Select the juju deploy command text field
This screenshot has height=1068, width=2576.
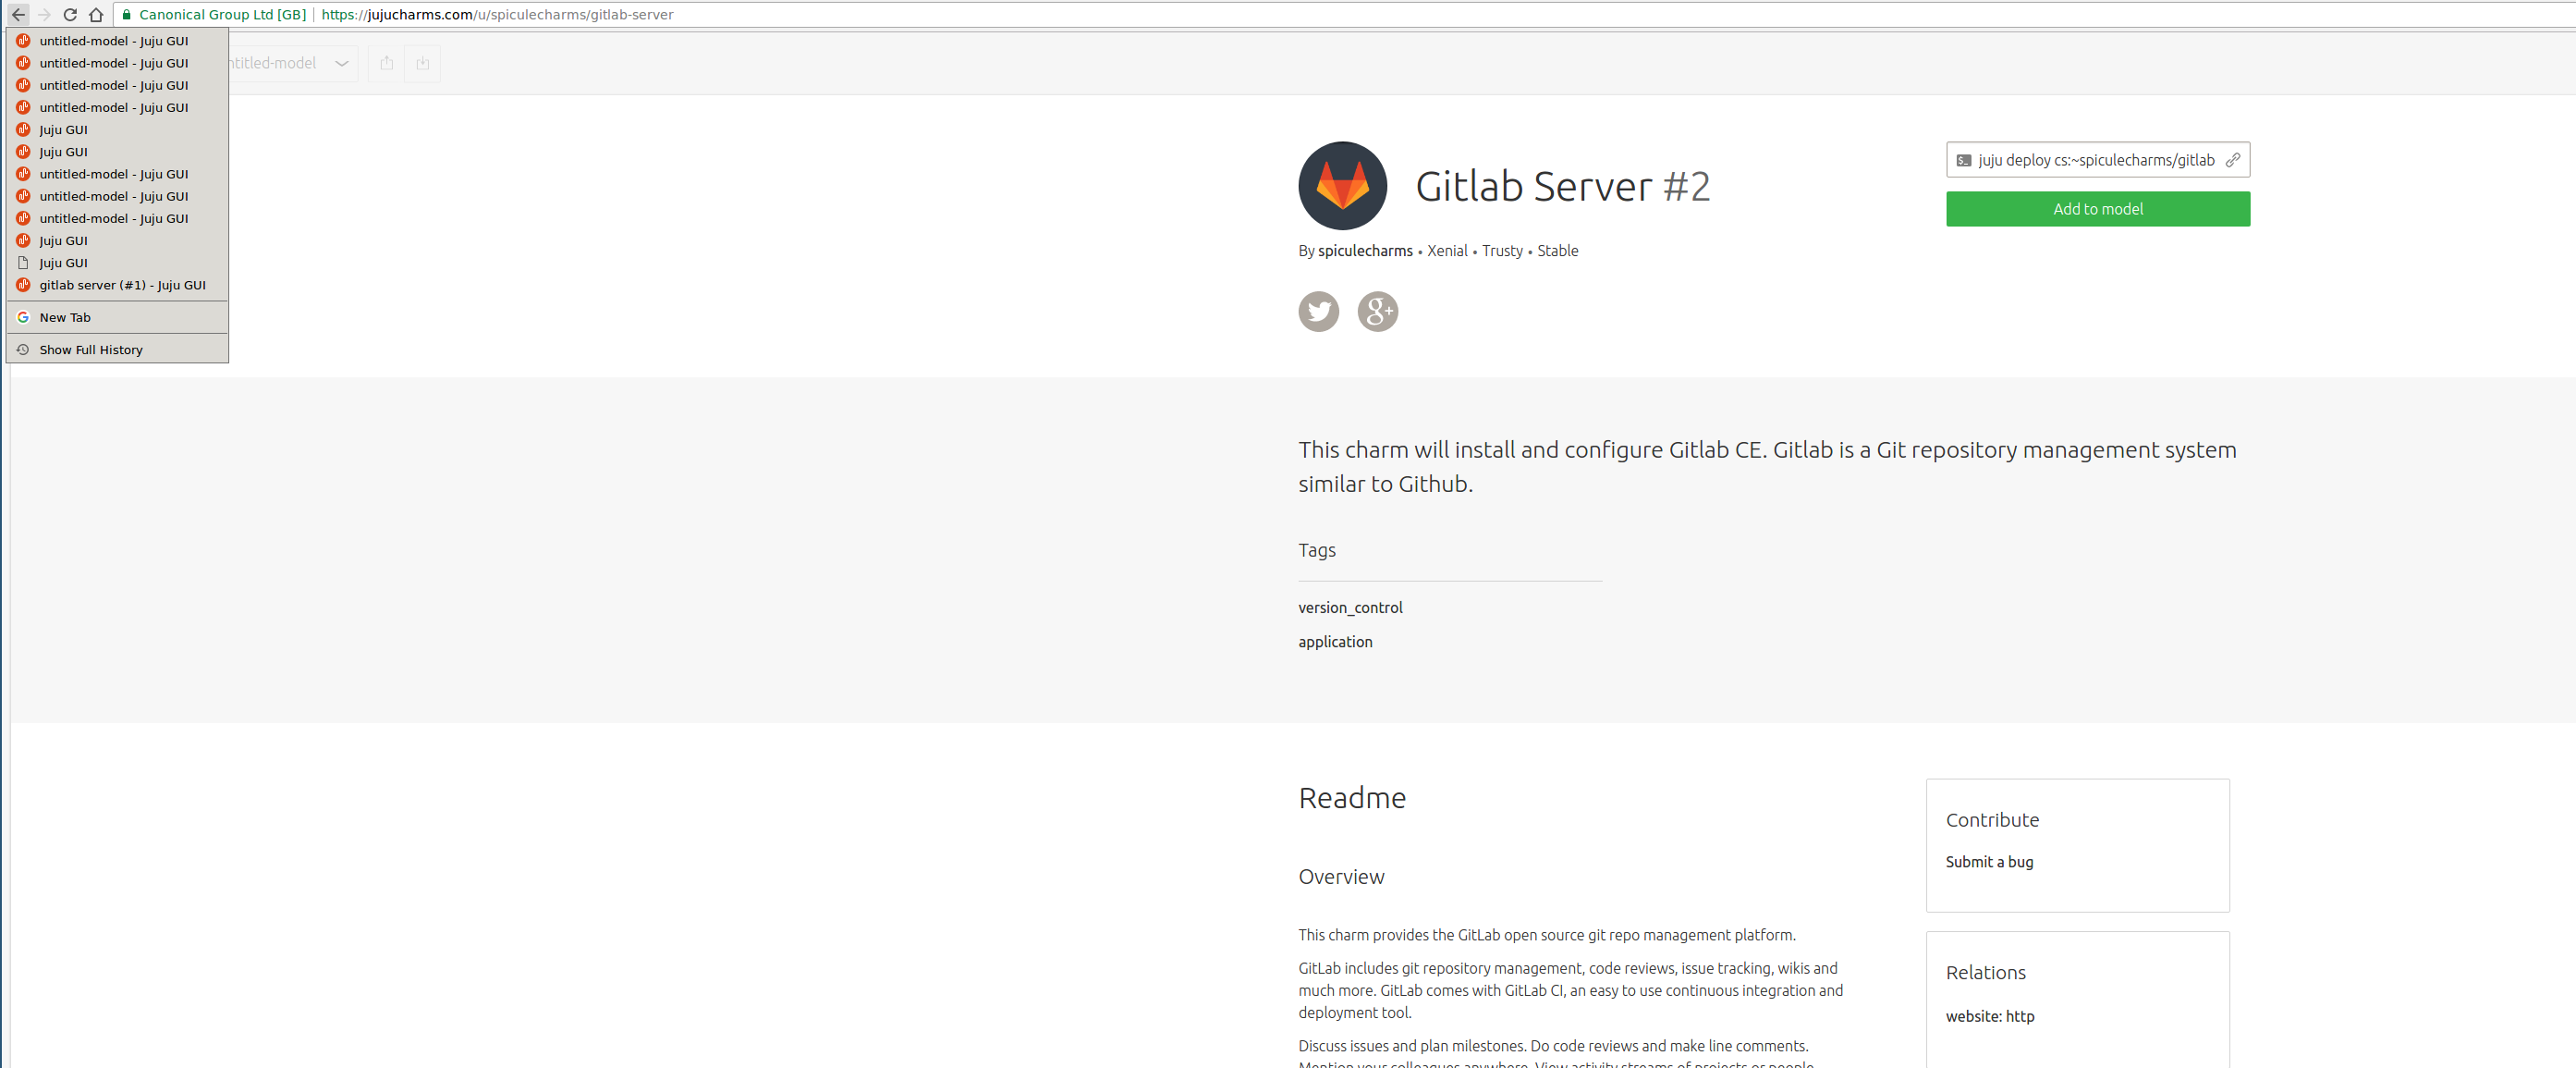[2096, 160]
